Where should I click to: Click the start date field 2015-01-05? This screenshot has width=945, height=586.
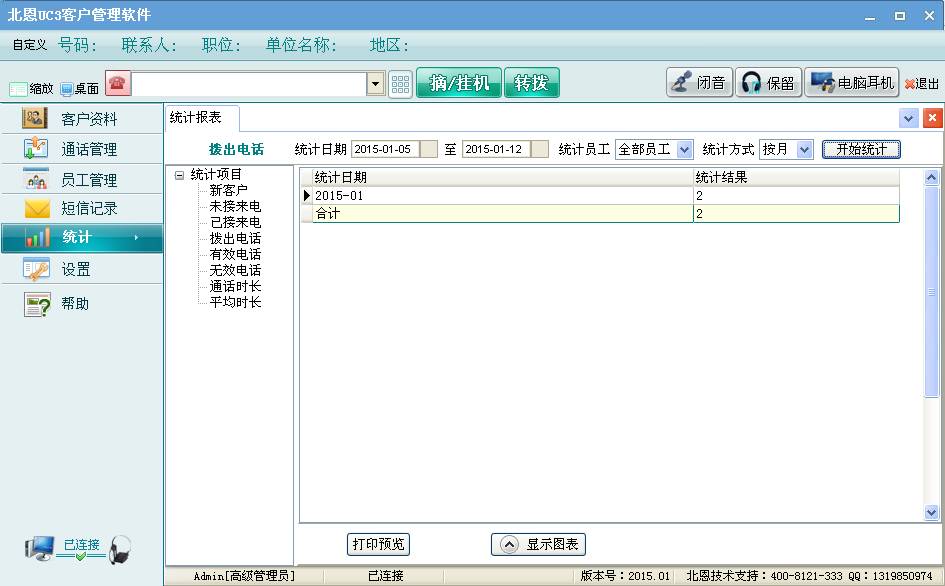[x=386, y=149]
